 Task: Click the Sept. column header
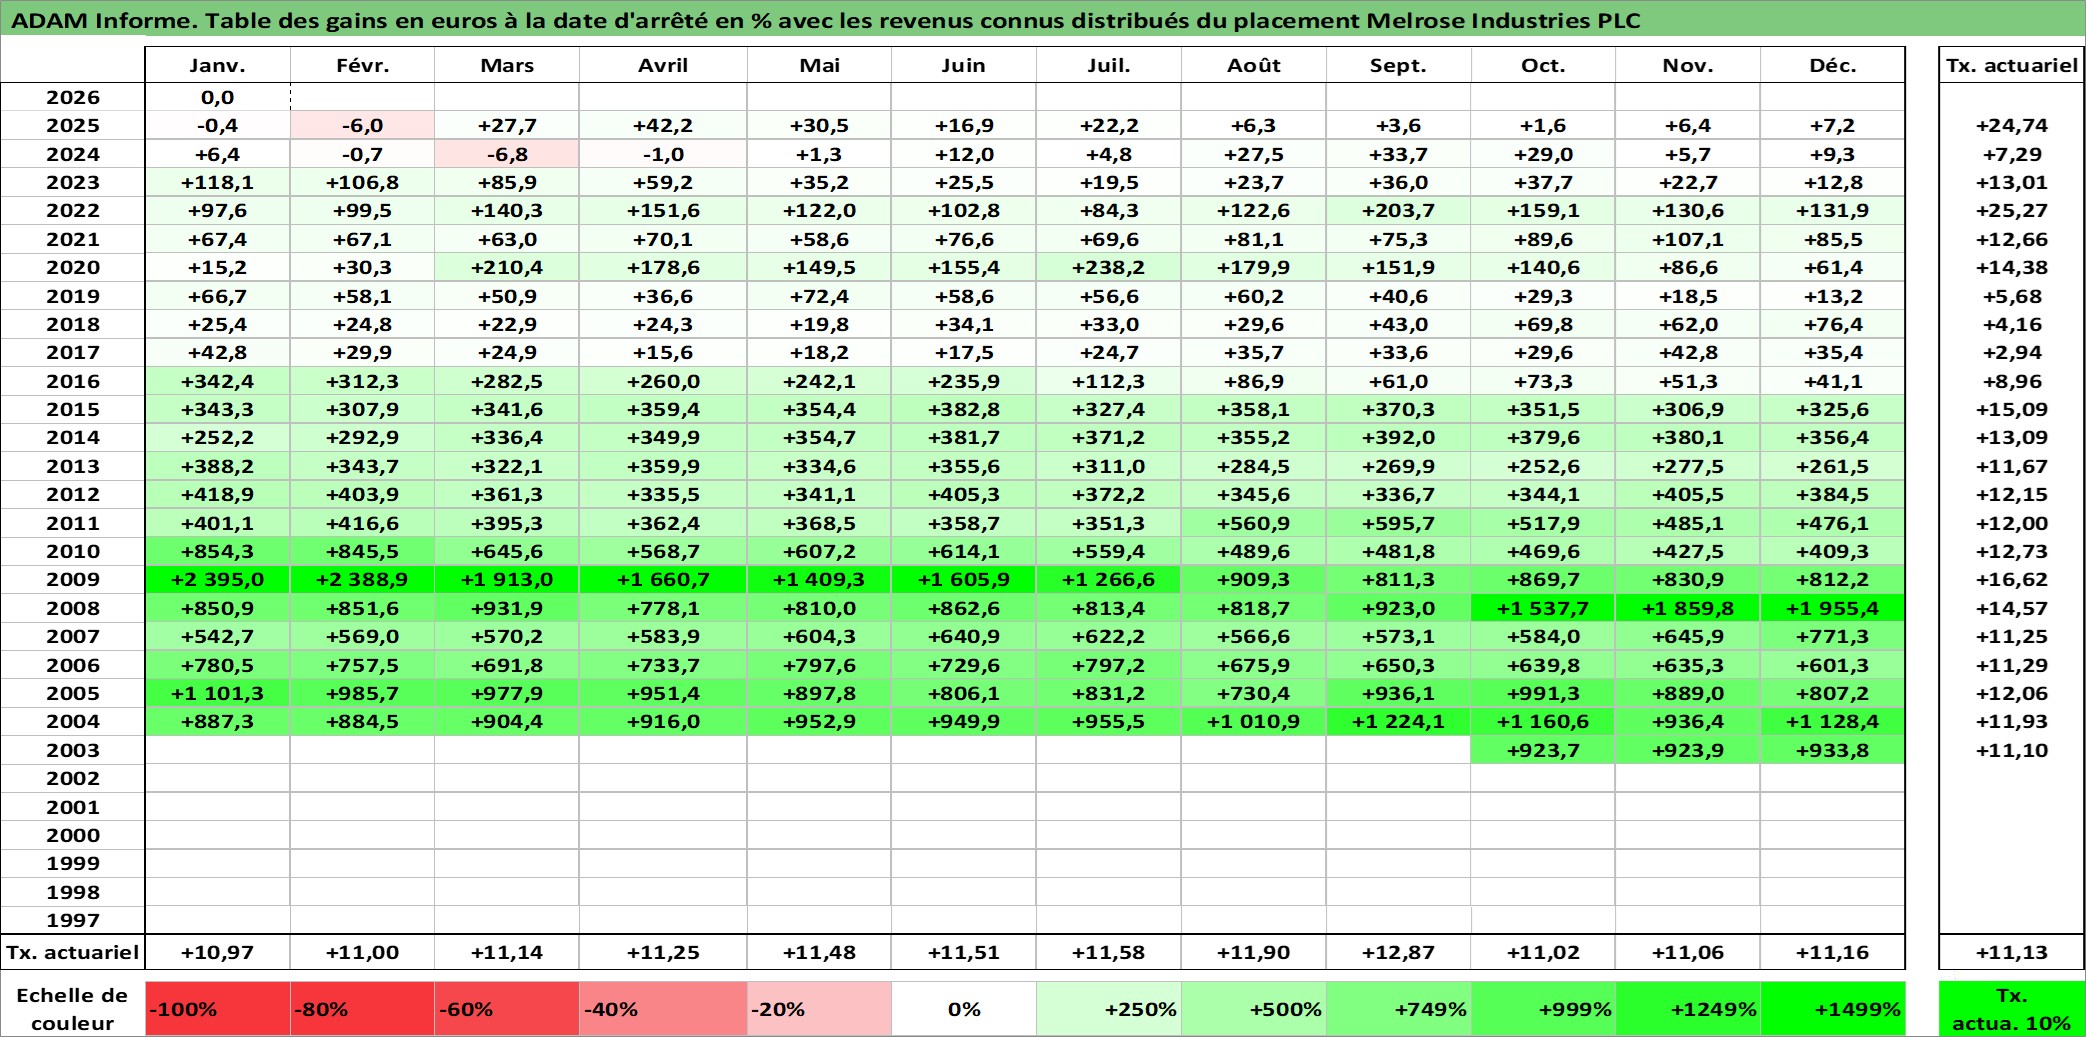(x=1399, y=65)
